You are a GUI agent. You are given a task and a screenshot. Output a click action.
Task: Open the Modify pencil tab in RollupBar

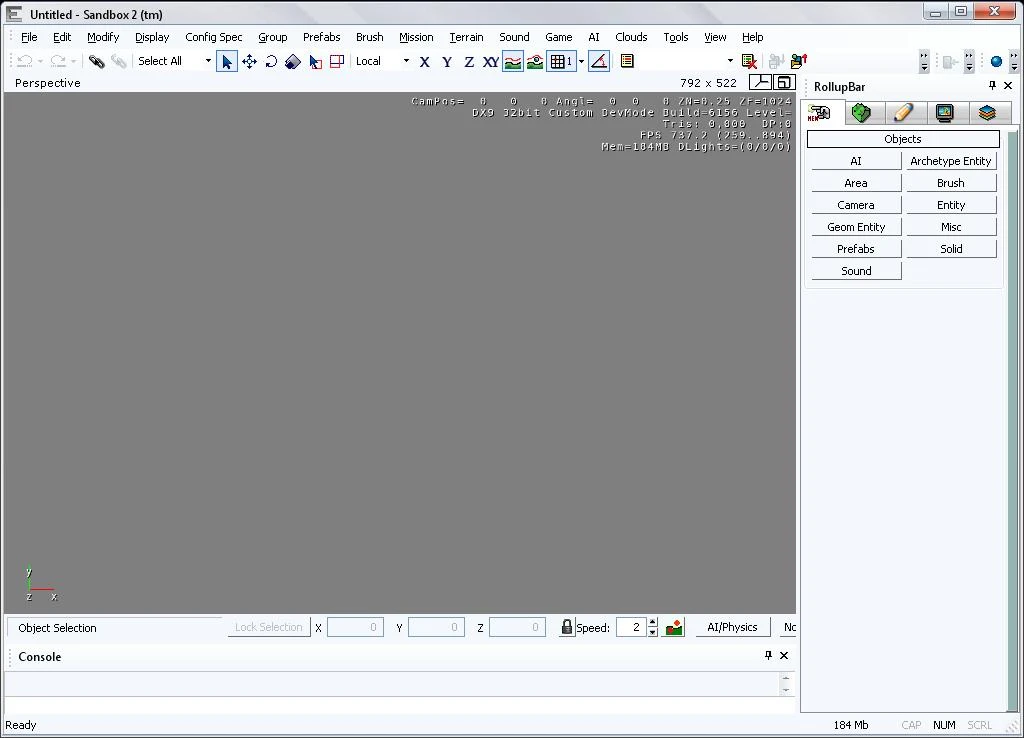(903, 113)
